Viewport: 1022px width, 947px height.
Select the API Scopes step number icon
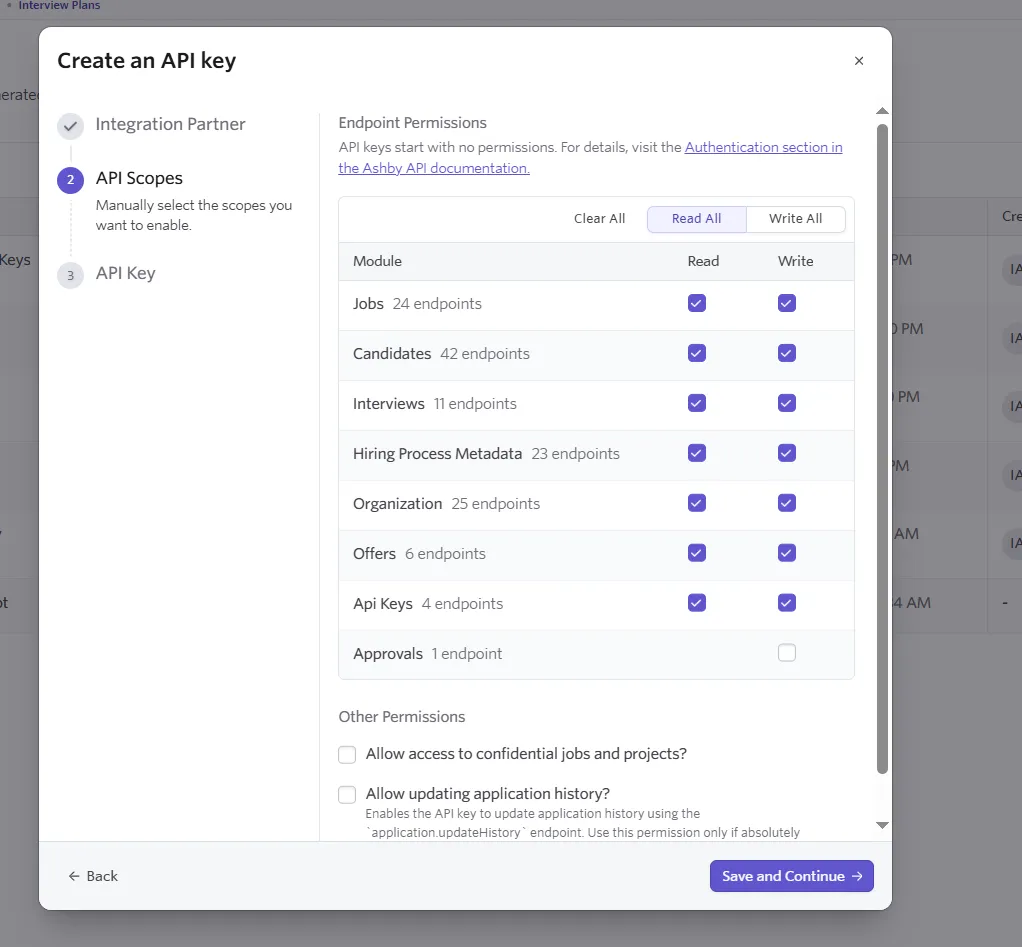(x=70, y=180)
